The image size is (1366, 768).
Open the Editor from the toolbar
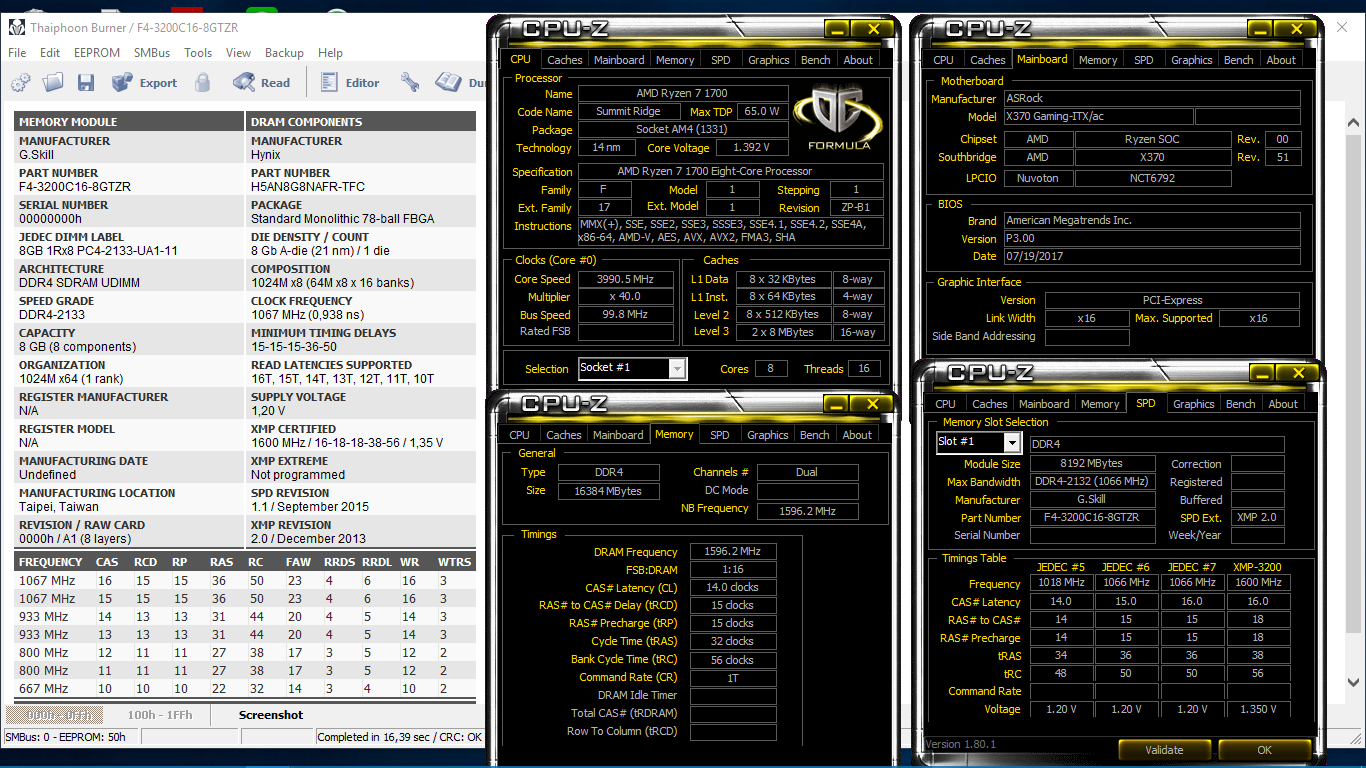pyautogui.click(x=350, y=83)
